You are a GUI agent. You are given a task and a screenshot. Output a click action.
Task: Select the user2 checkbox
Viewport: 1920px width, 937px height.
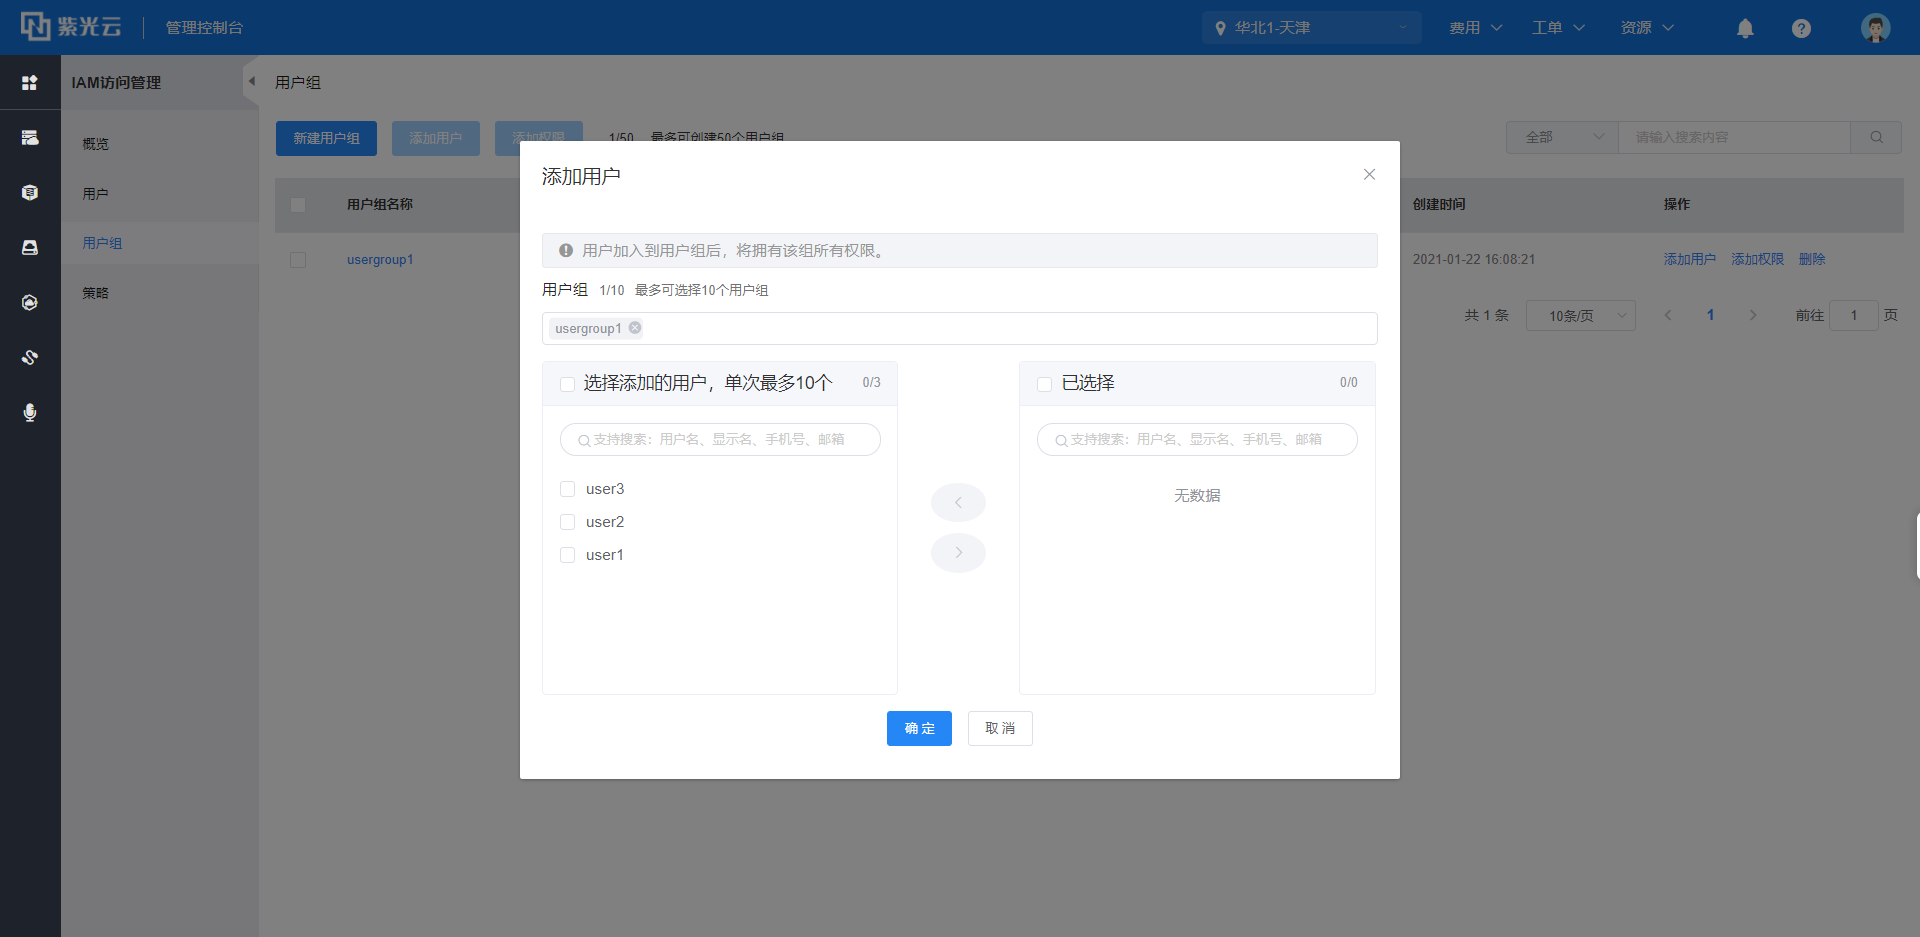click(x=568, y=522)
